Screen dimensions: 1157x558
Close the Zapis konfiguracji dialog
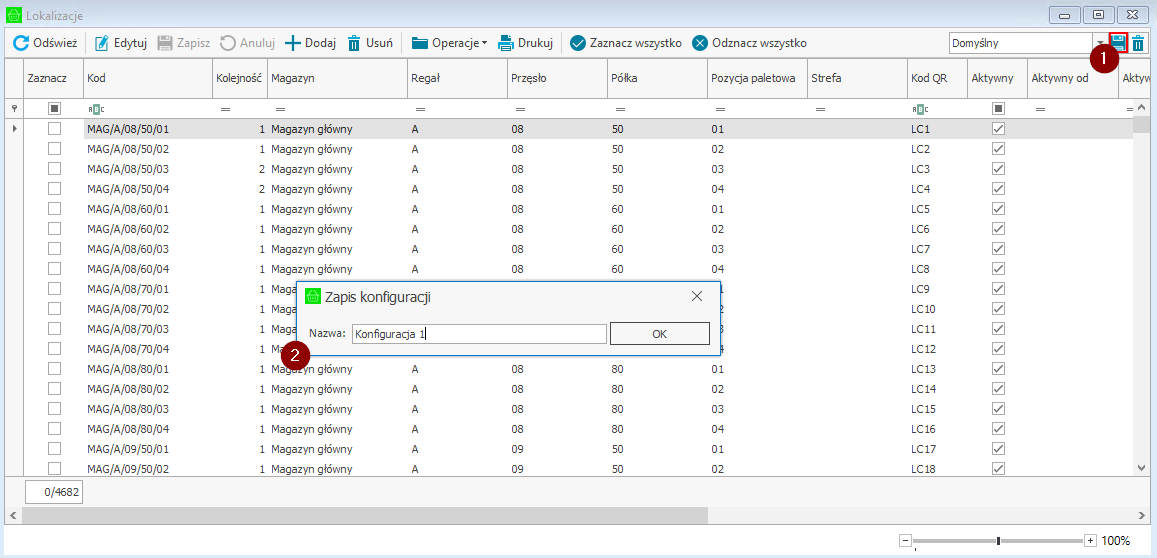coord(697,296)
